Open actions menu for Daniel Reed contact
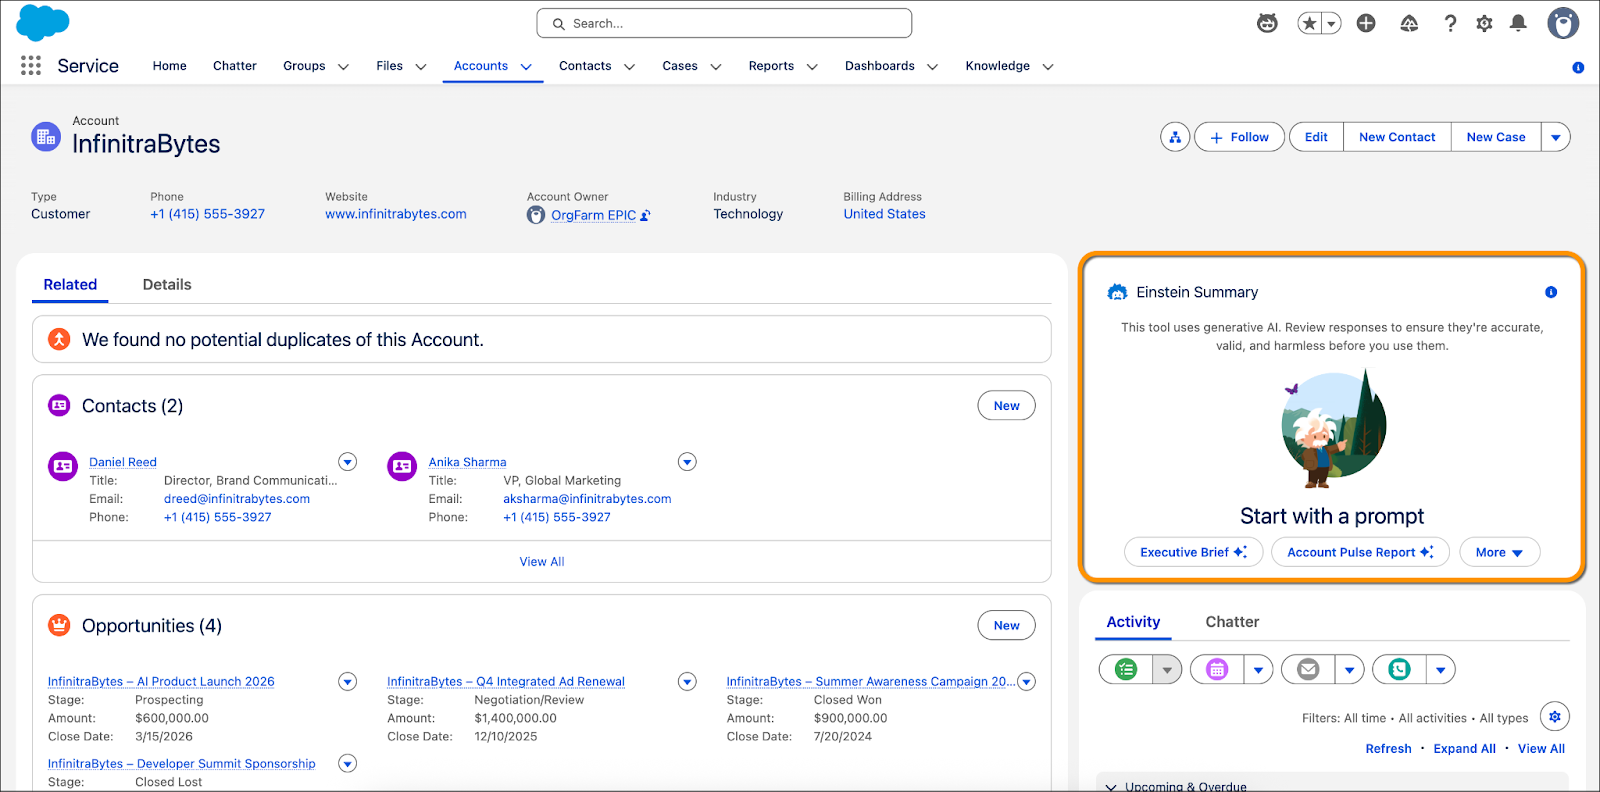The width and height of the screenshot is (1600, 792). tap(348, 462)
